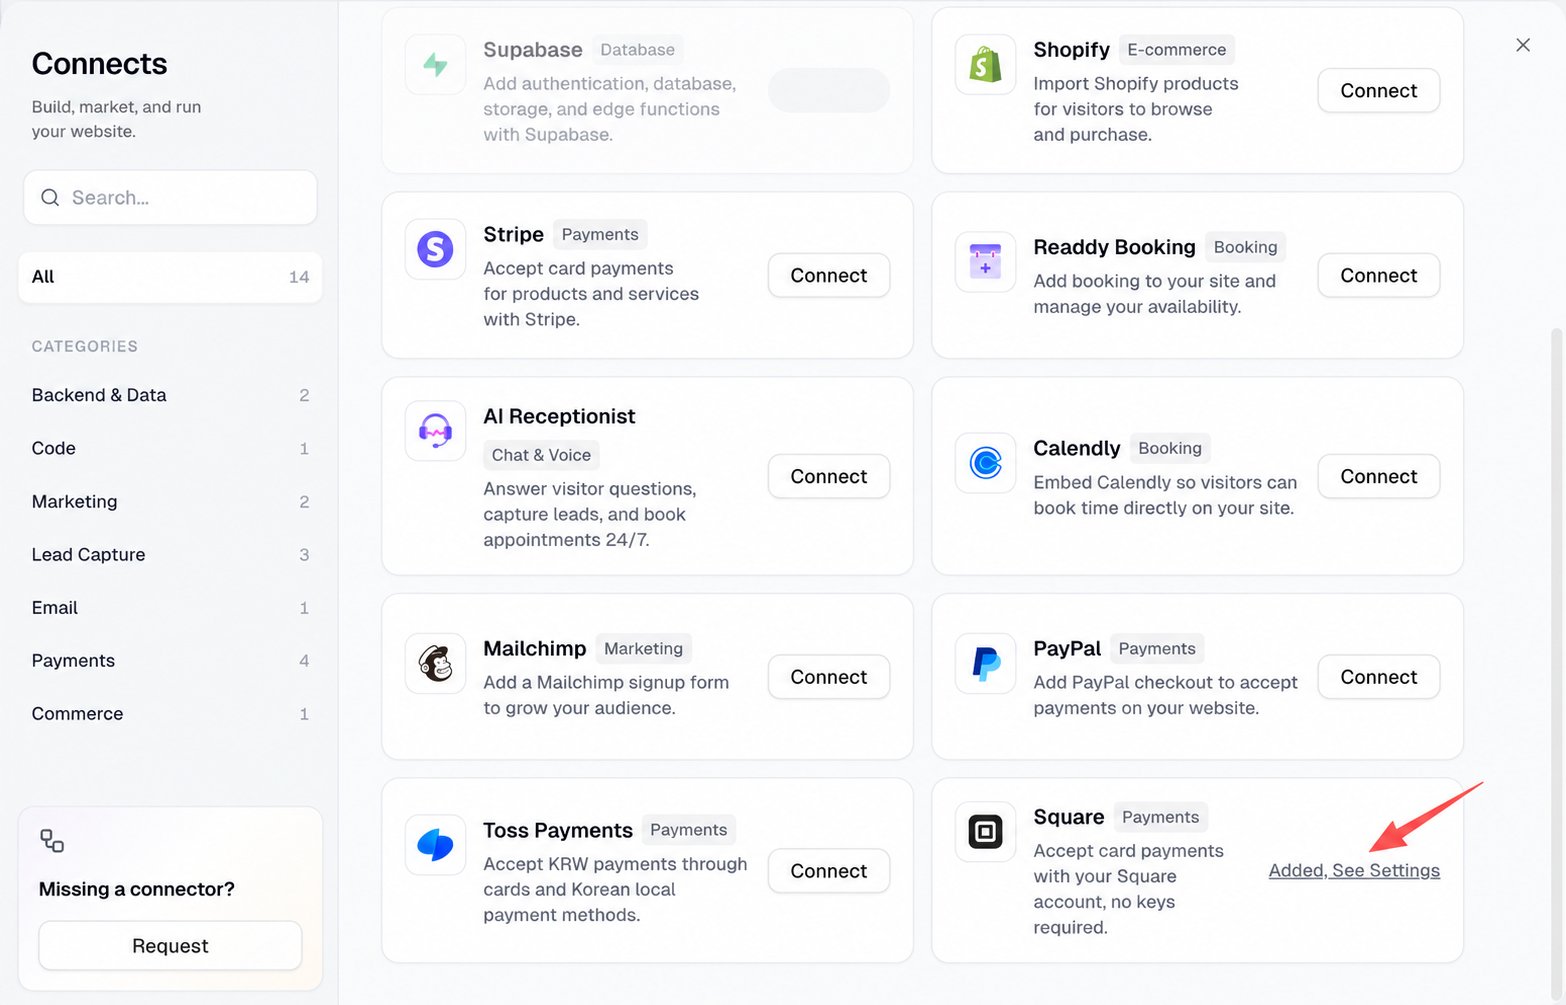This screenshot has width=1566, height=1005.
Task: Click the Square logo icon
Action: pyautogui.click(x=985, y=832)
